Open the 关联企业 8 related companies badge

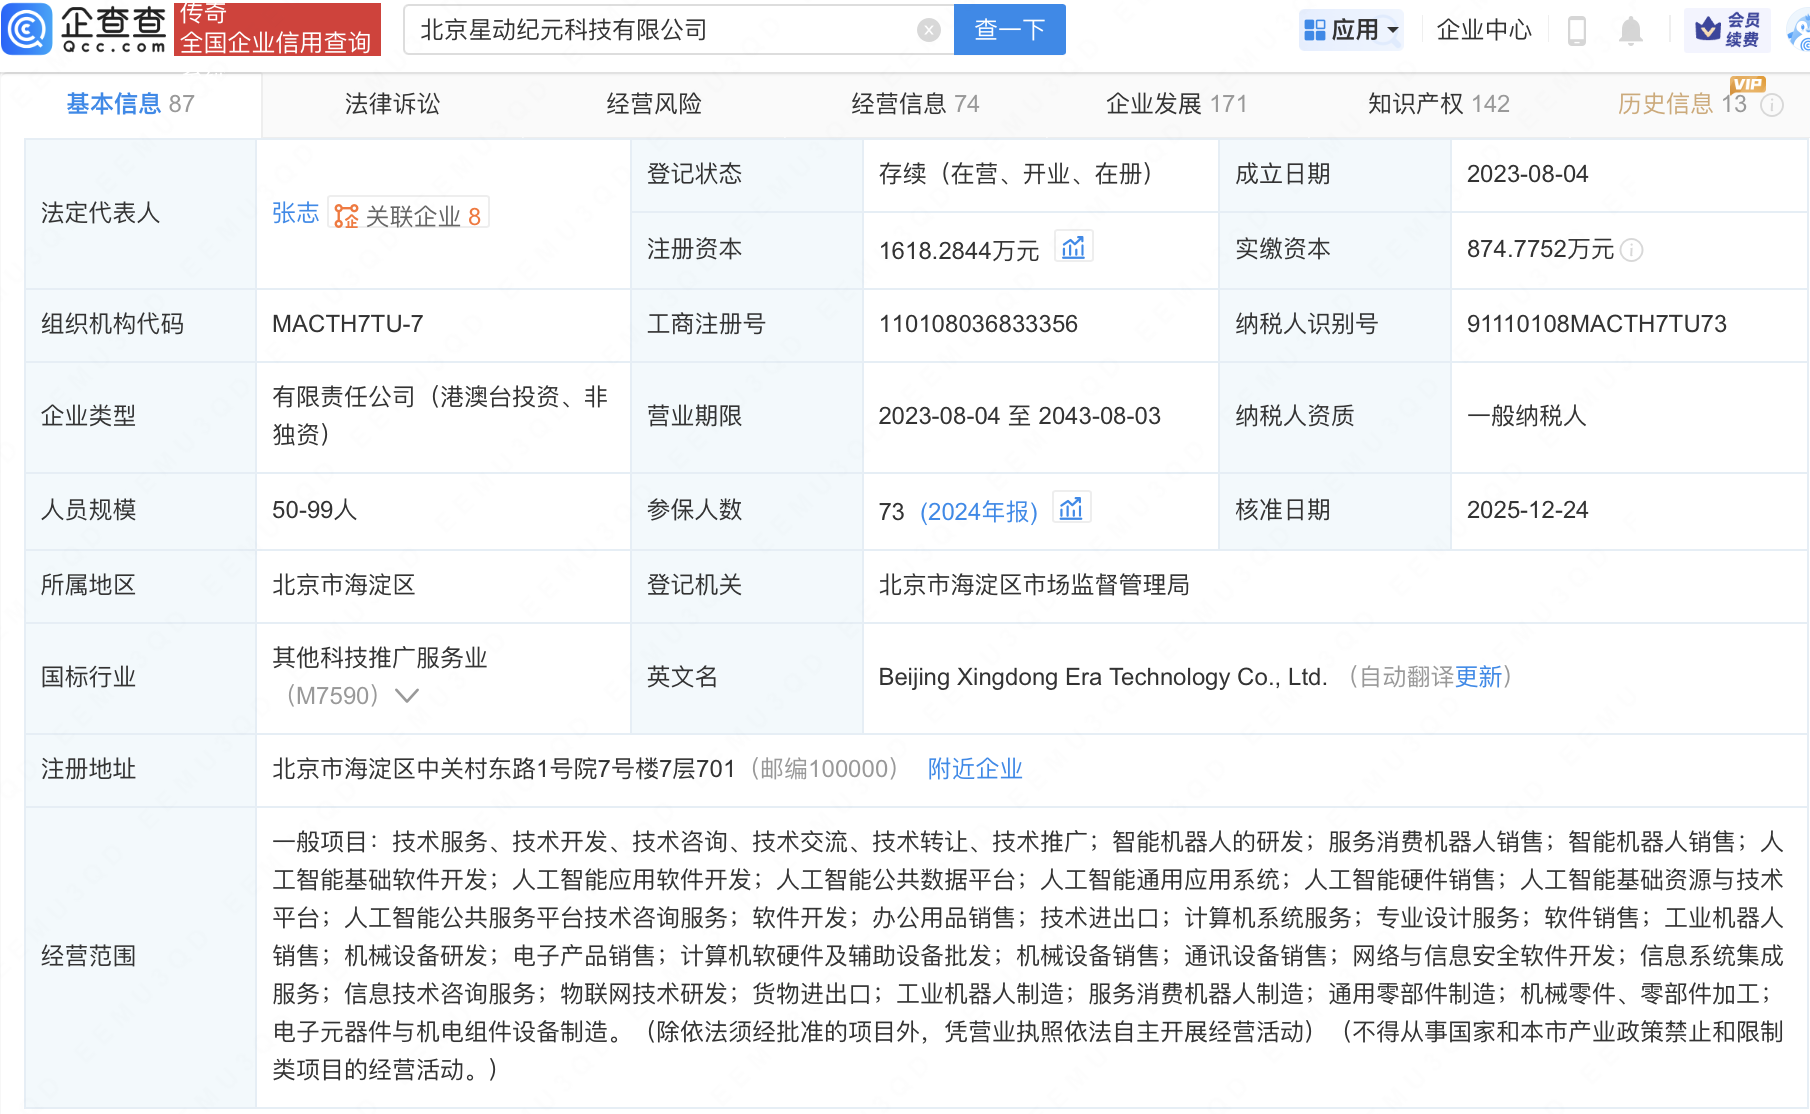point(408,215)
